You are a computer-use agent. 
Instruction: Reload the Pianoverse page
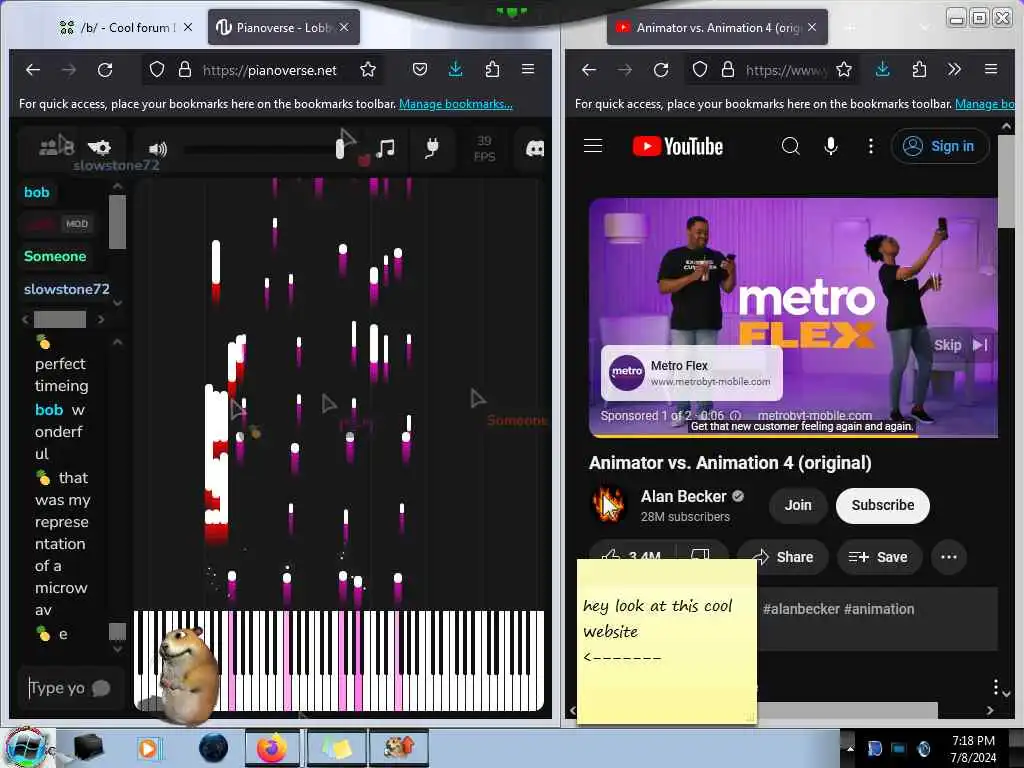105,69
